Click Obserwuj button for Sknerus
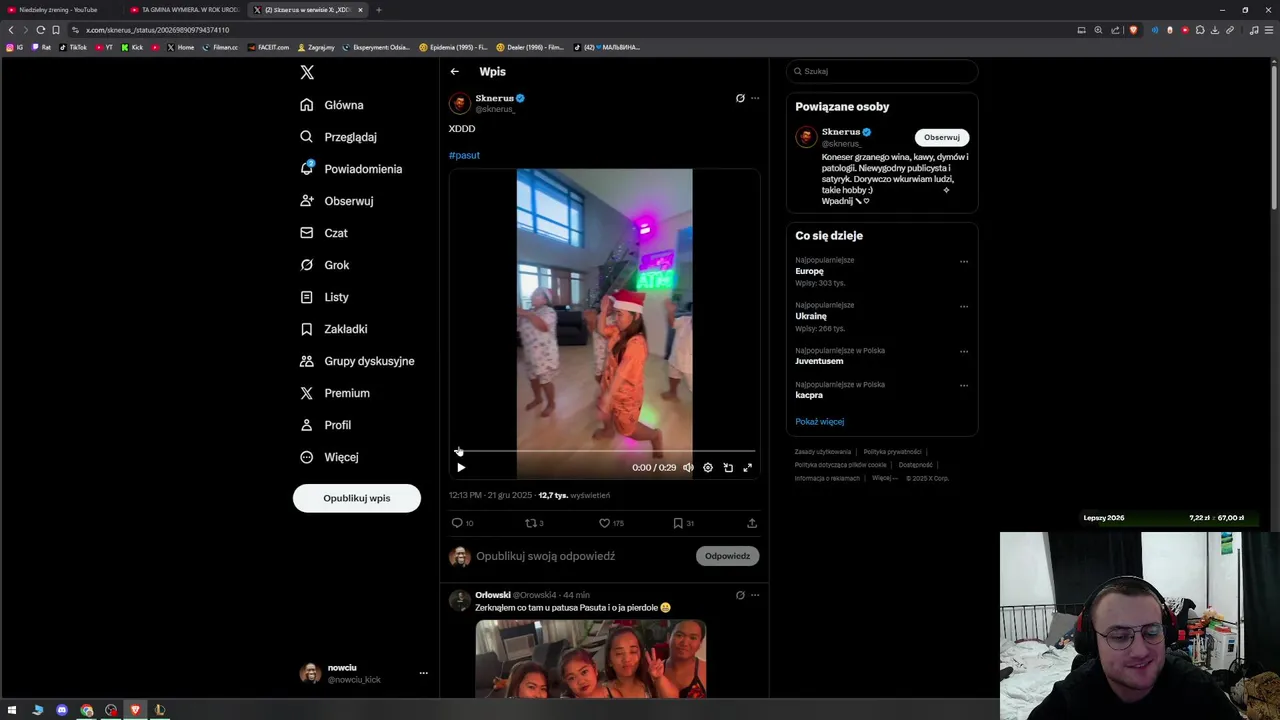The width and height of the screenshot is (1280, 720). (942, 137)
